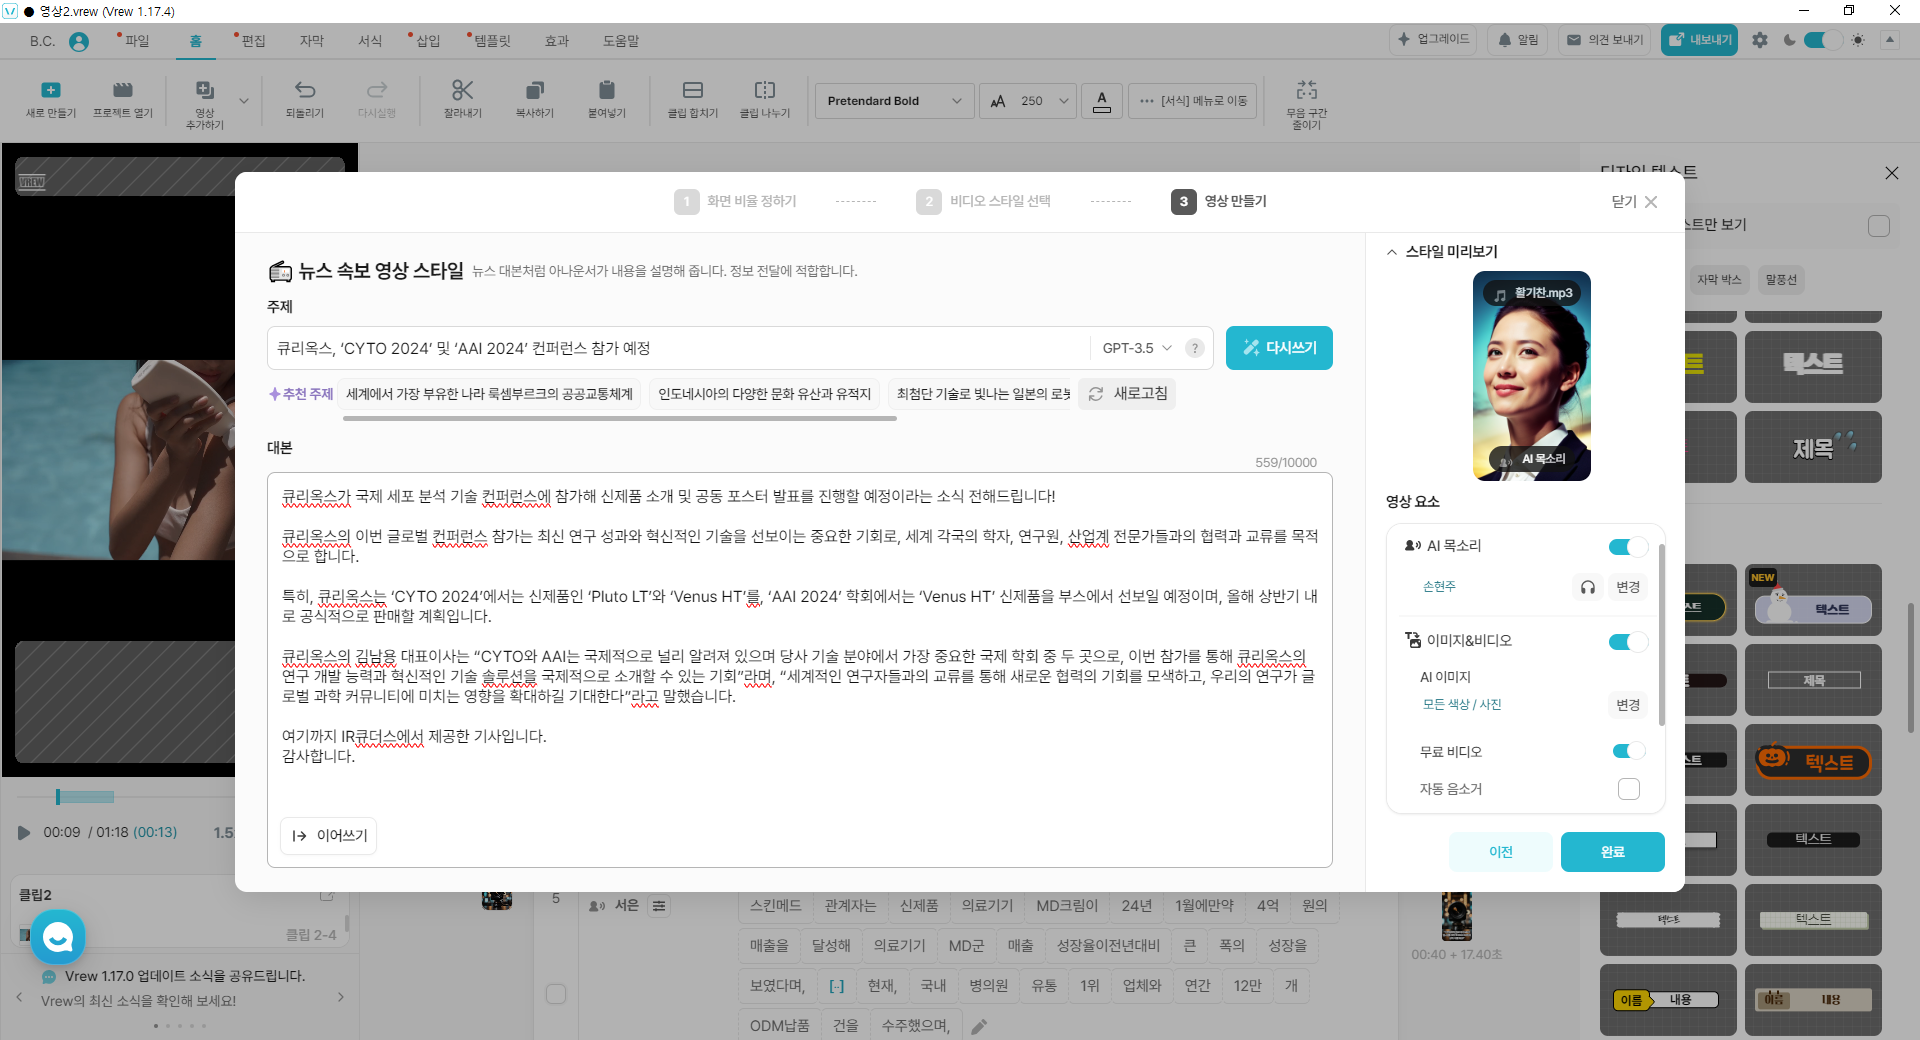The width and height of the screenshot is (1920, 1040).
Task: Toggle AI 목소리 switch
Action: click(x=1627, y=547)
